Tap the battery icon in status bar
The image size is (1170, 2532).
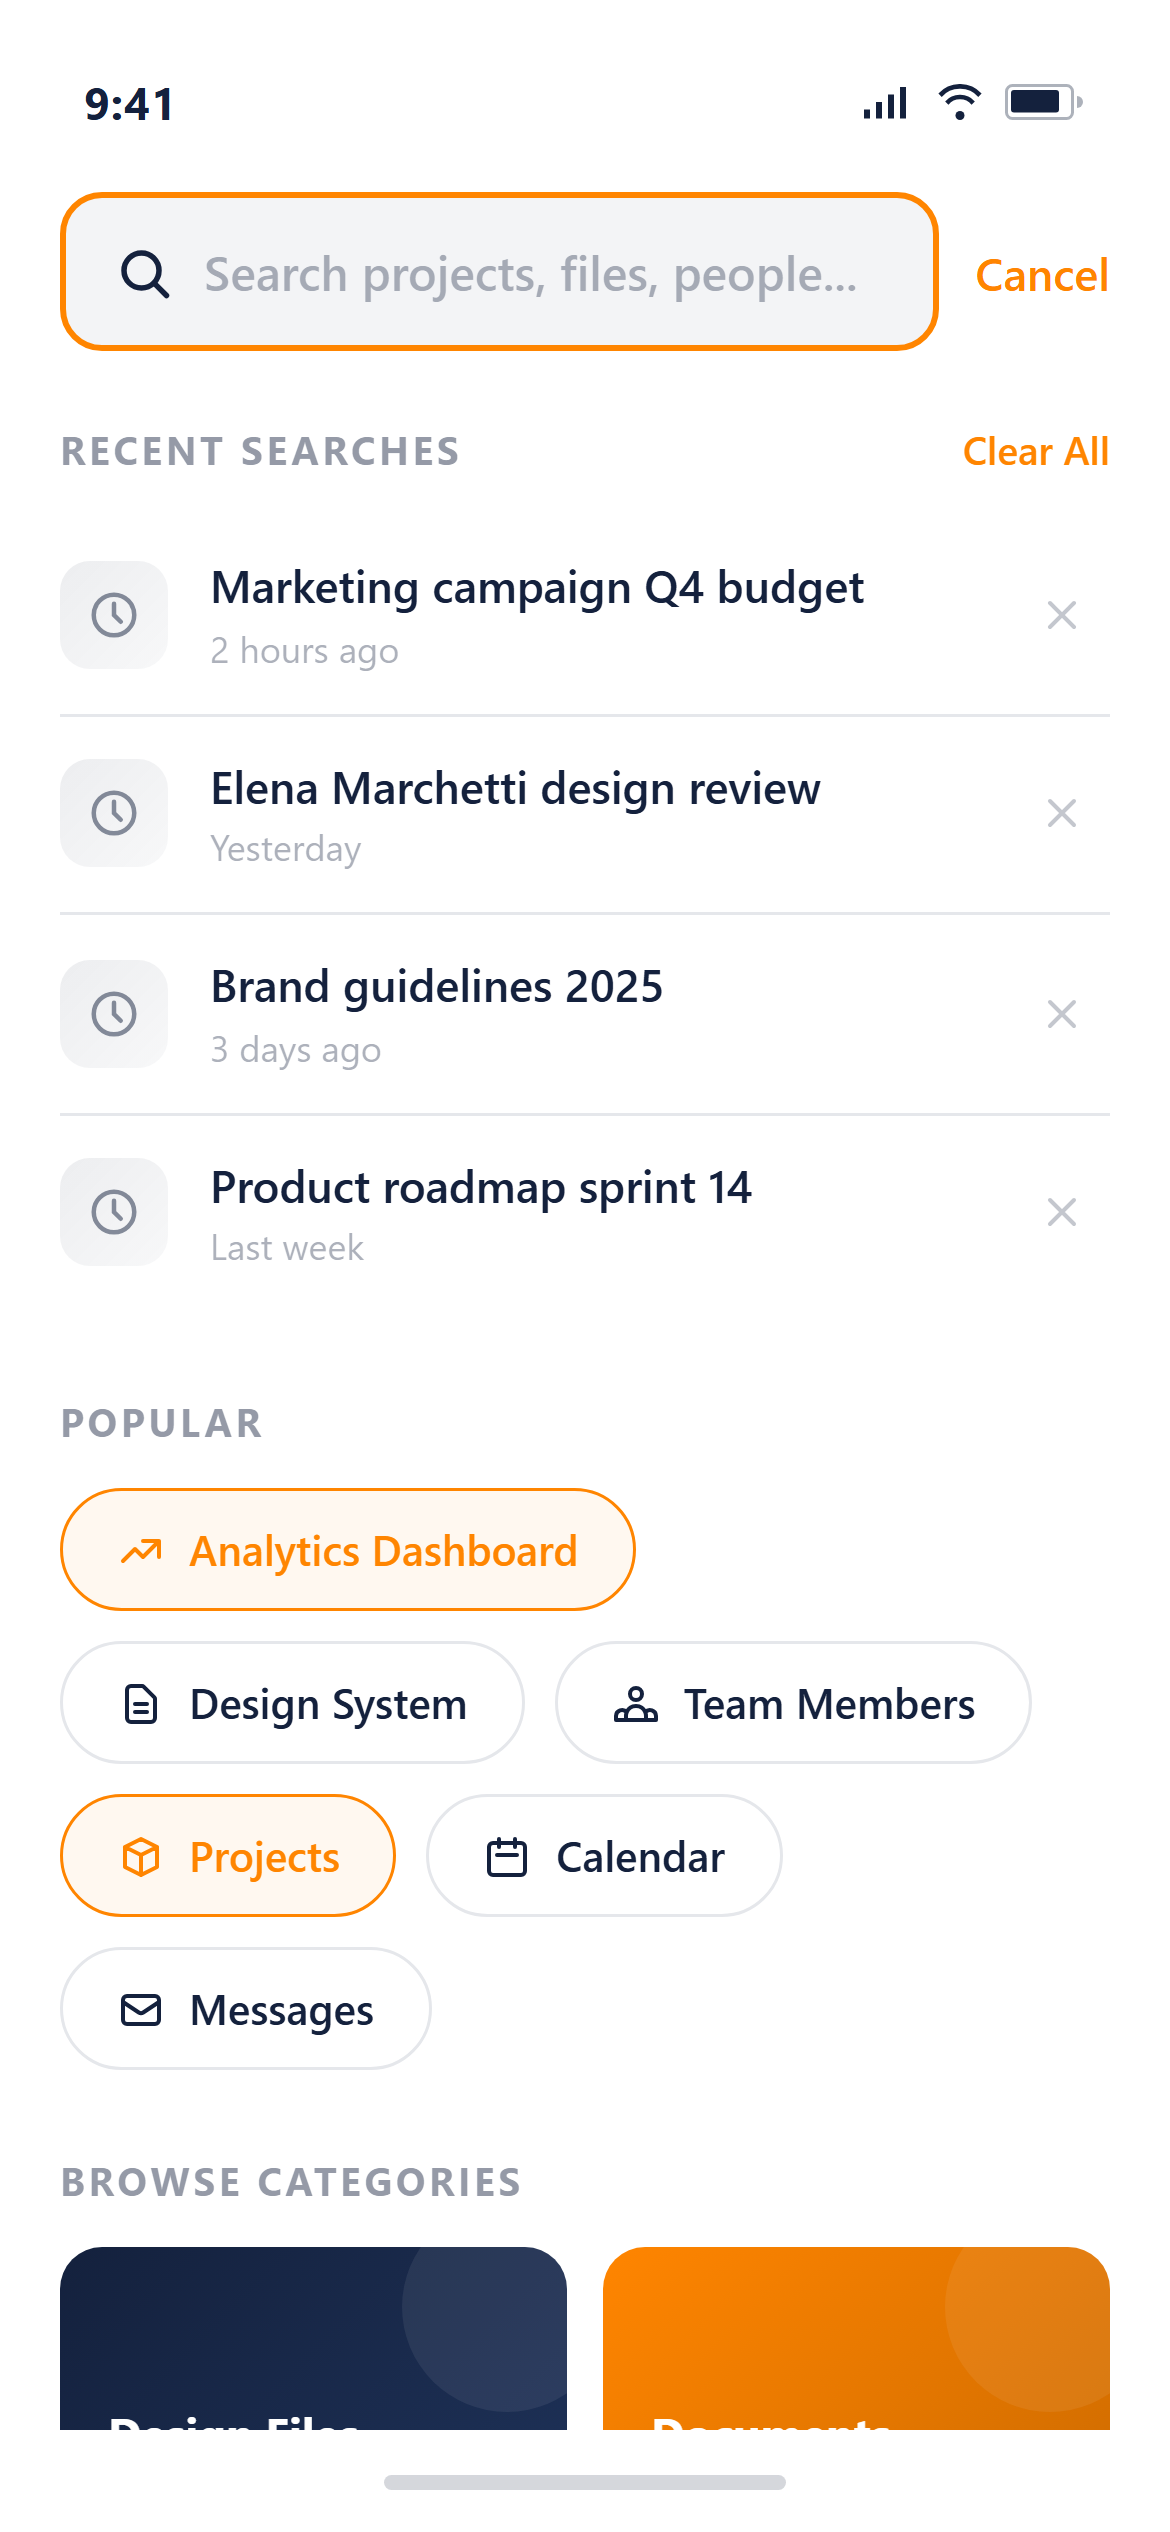[x=1043, y=102]
